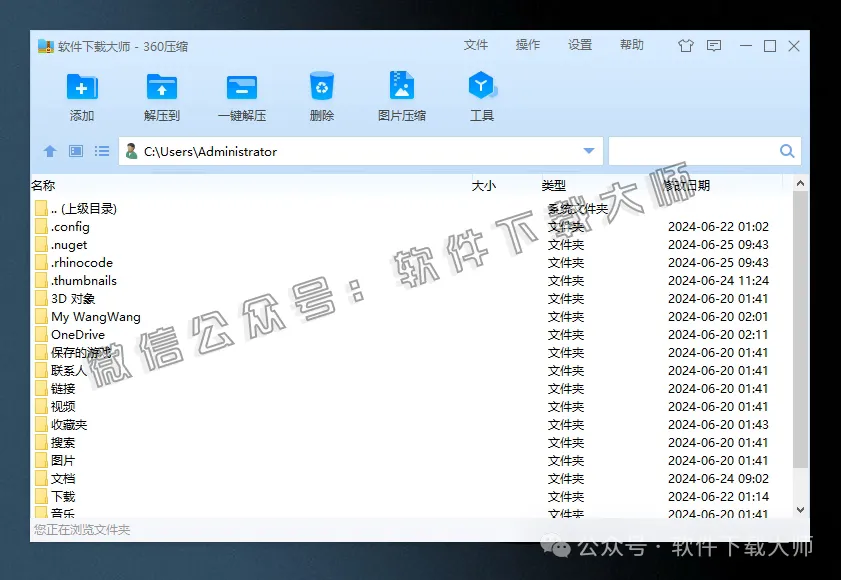This screenshot has width=841, height=580.
Task: Open the 设置 (Settings) menu
Action: tap(580, 45)
